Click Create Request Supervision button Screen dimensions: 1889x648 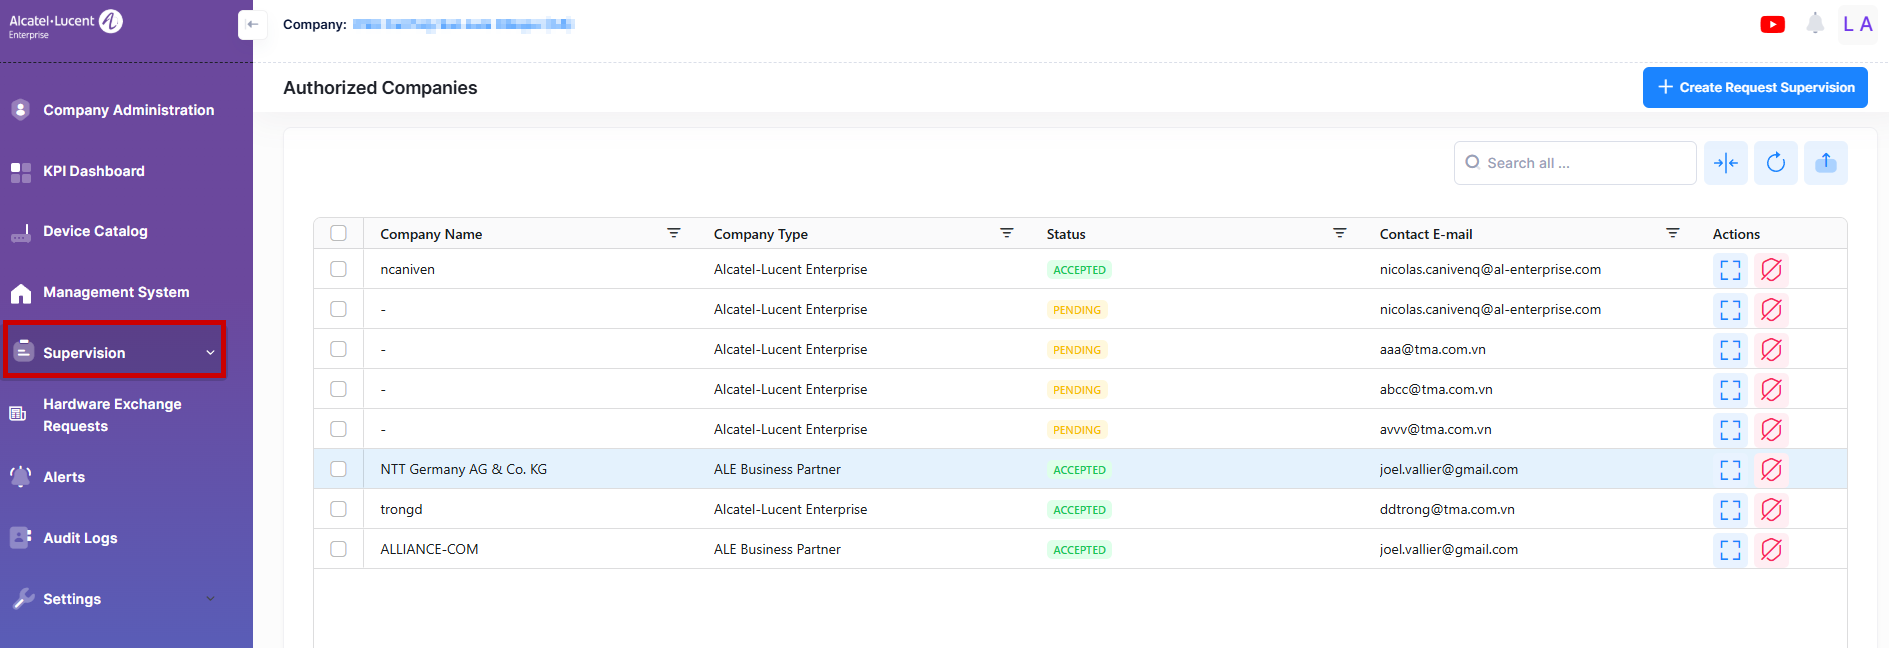1754,88
